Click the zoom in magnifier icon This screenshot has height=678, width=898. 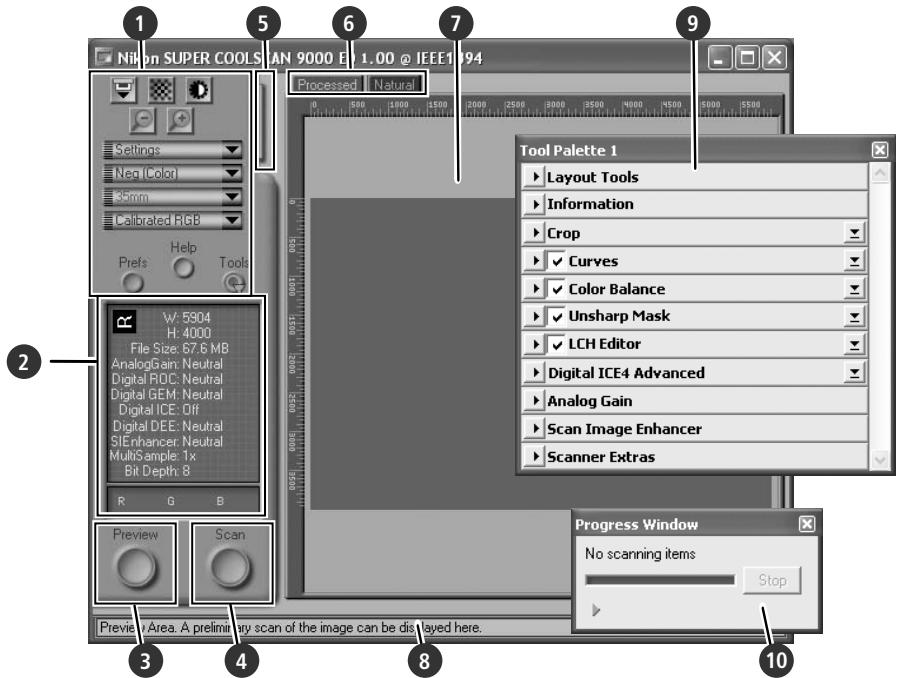coord(180,120)
